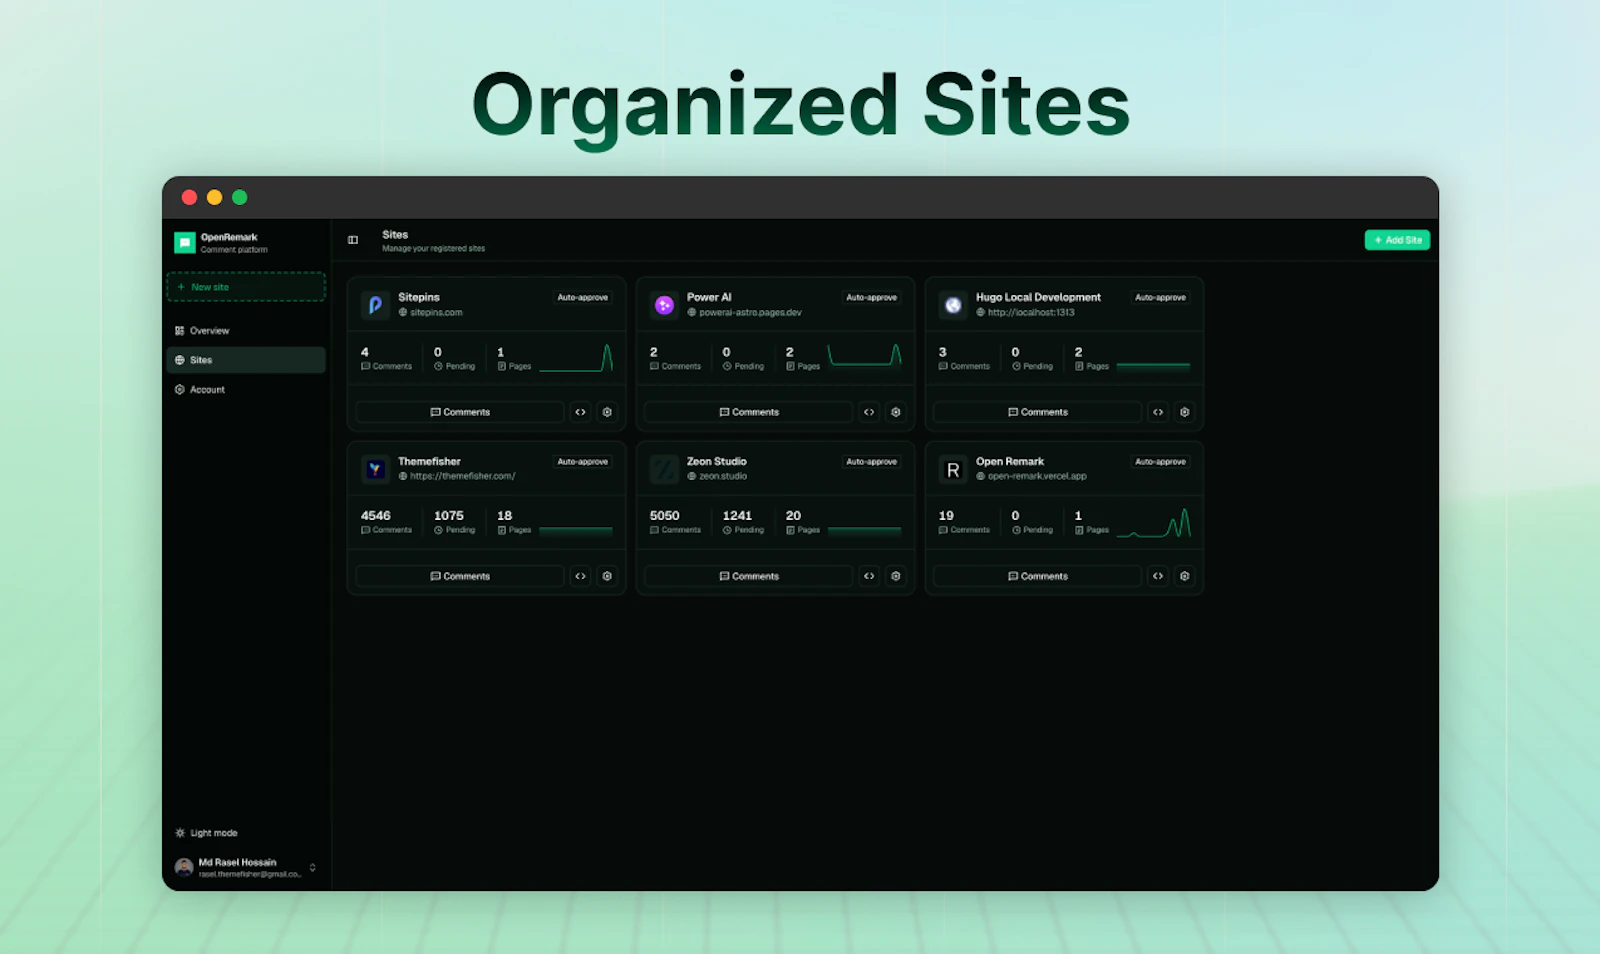Click the http://localhost:1313 URL
The width and height of the screenshot is (1600, 954).
(1031, 313)
